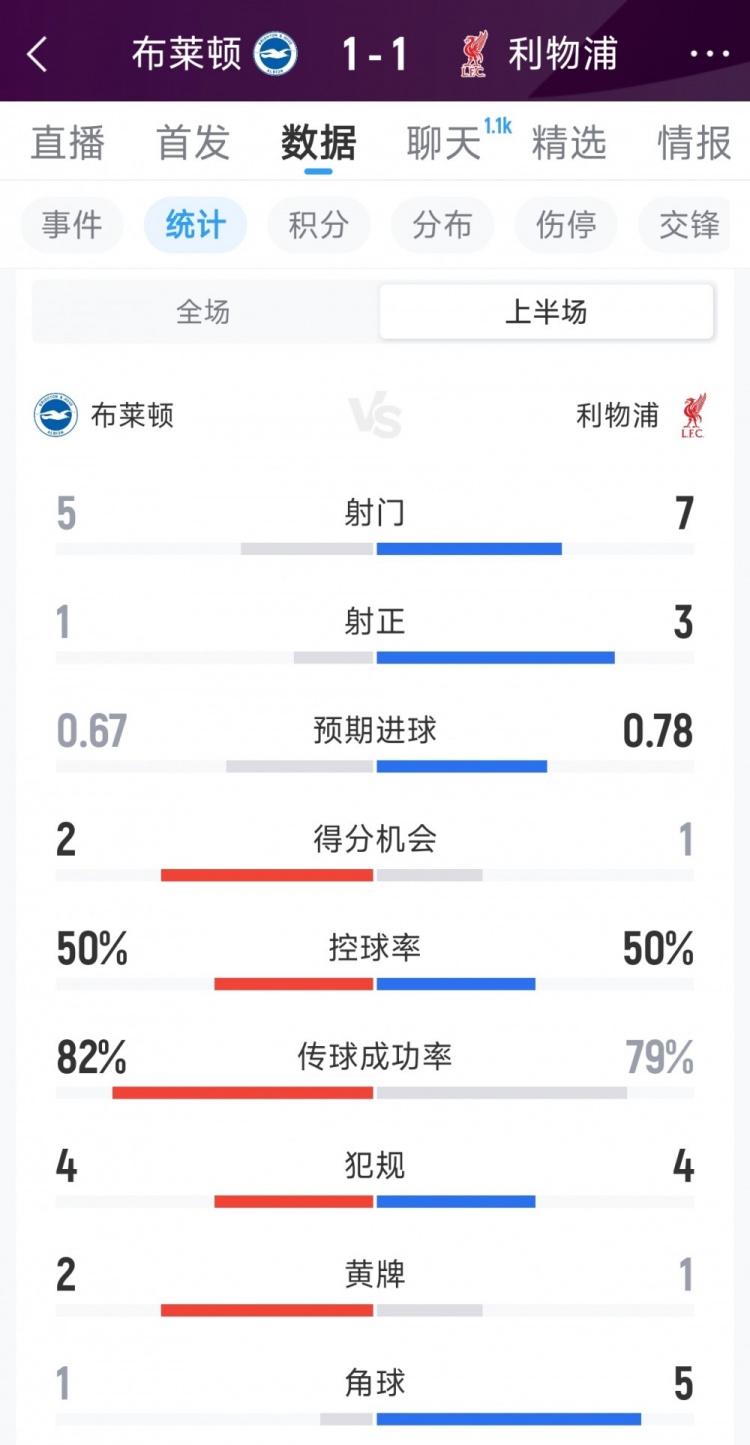Switch to 全场 full match stats
Image resolution: width=750 pixels, height=1445 pixels.
tap(204, 312)
